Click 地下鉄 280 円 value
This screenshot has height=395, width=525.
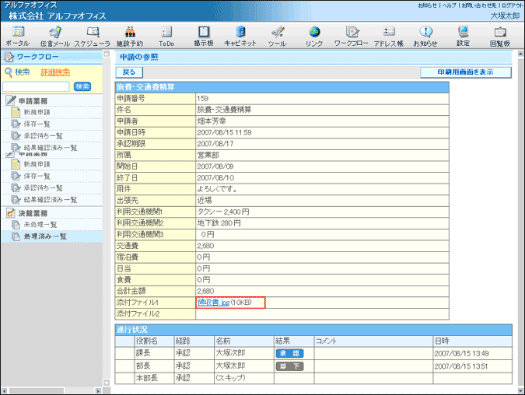pos(219,223)
